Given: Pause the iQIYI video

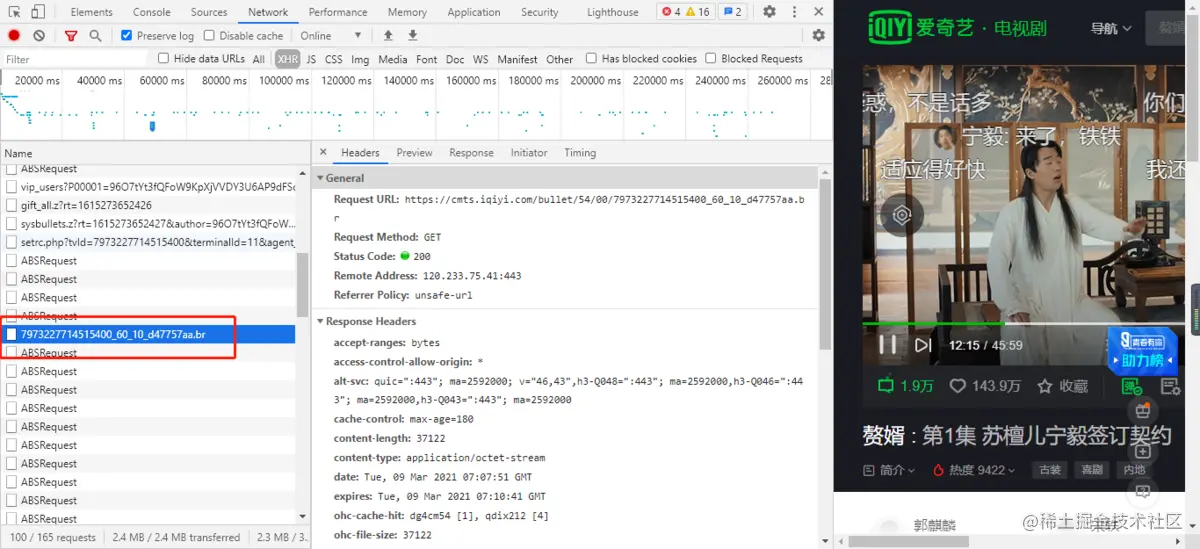Looking at the screenshot, I should (888, 345).
